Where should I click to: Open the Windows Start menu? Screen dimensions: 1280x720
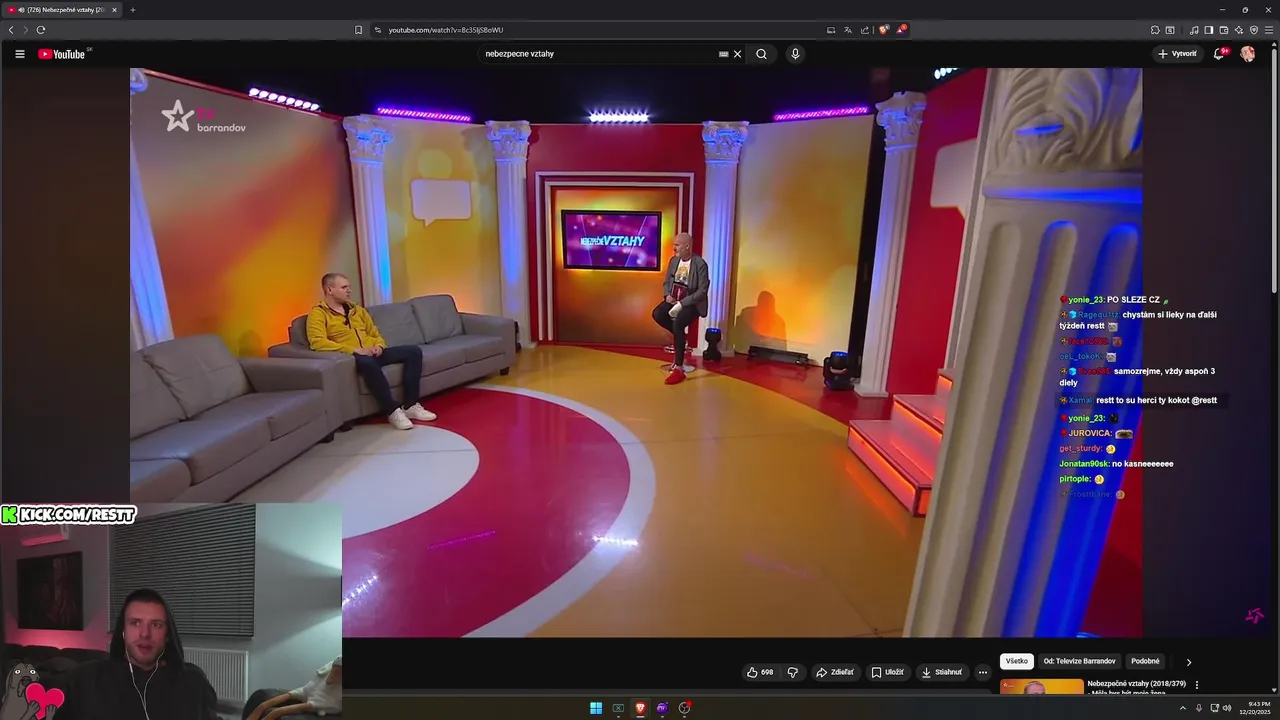click(x=596, y=708)
